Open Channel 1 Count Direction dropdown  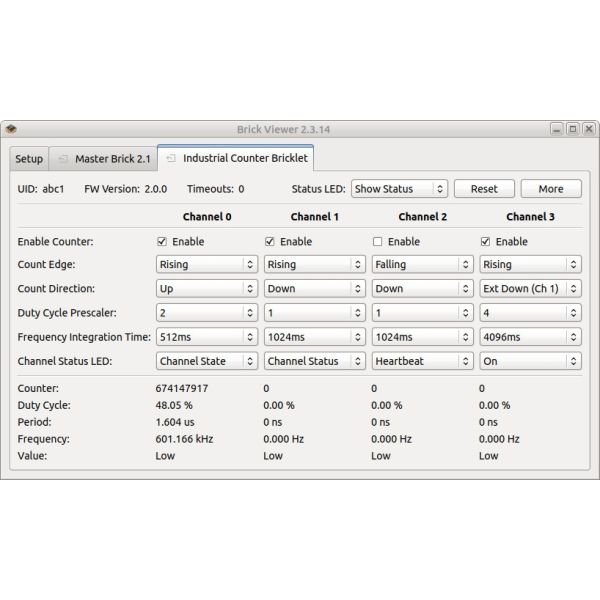315,289
